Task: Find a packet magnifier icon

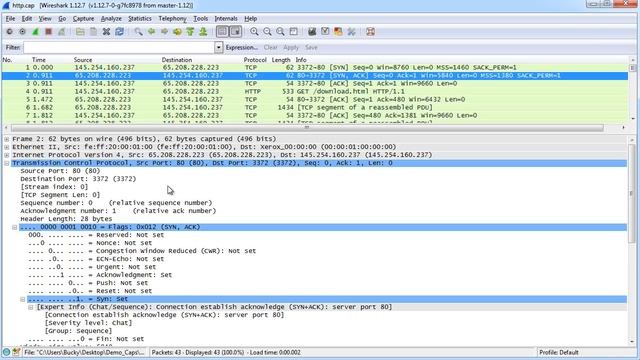Action: tap(138, 32)
